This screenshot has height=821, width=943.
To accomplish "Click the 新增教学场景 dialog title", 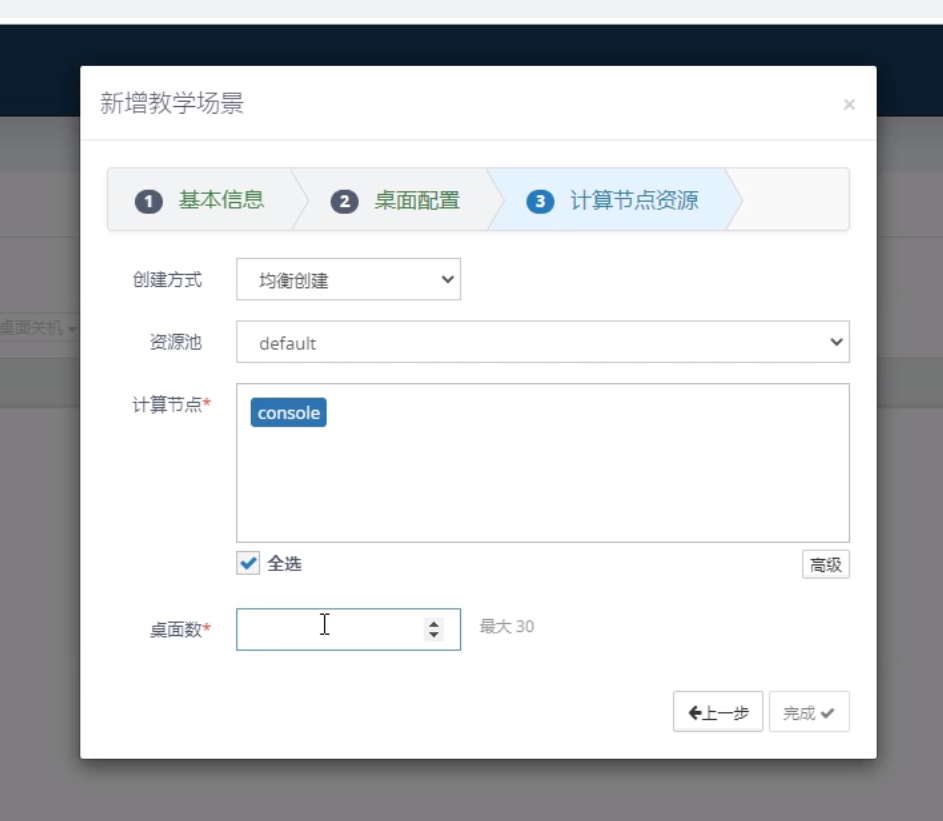I will pos(172,103).
